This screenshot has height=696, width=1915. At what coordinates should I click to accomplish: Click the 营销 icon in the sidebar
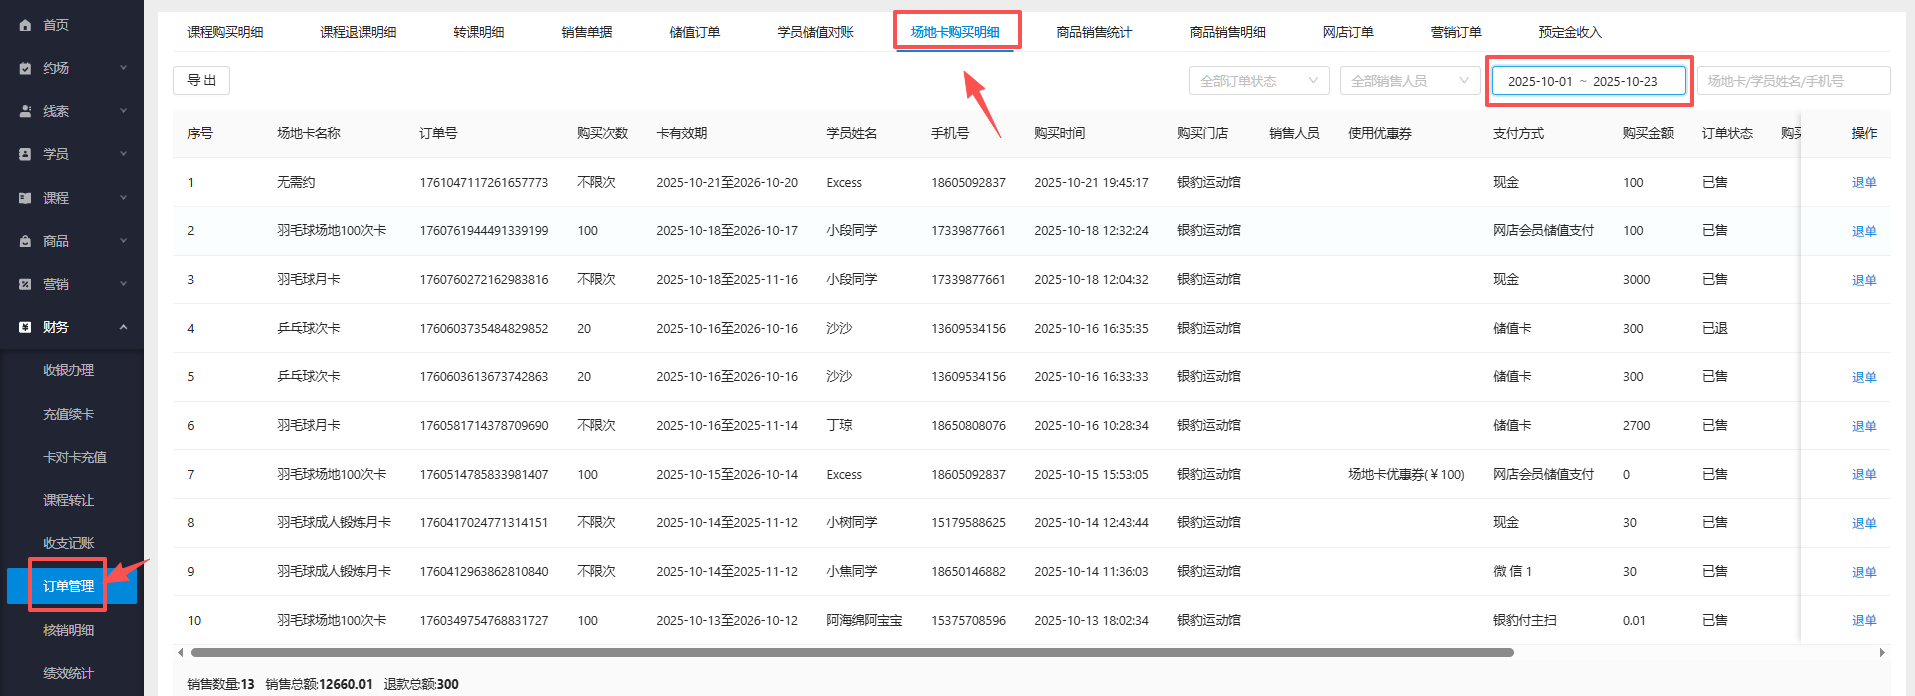25,284
